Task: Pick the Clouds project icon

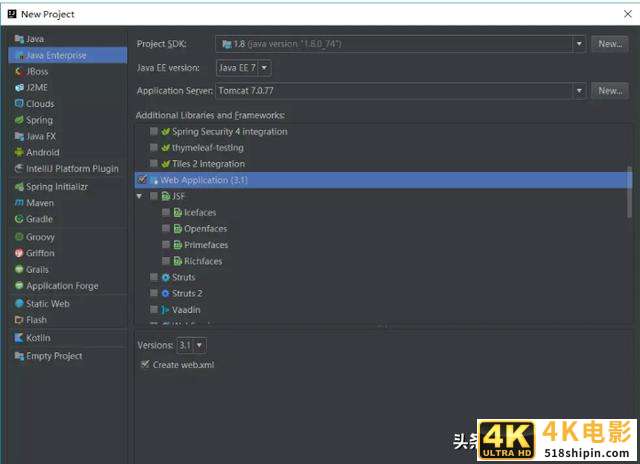Action: 19,103
